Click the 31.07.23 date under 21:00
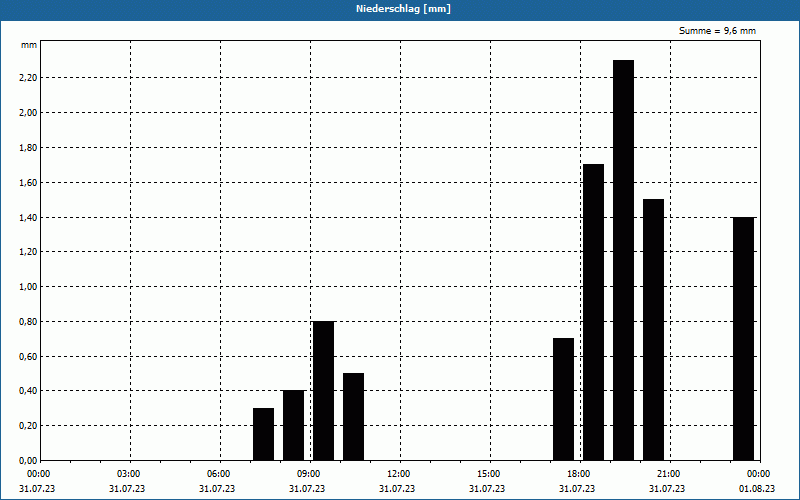Viewport: 800px width, 500px height. tap(667, 488)
